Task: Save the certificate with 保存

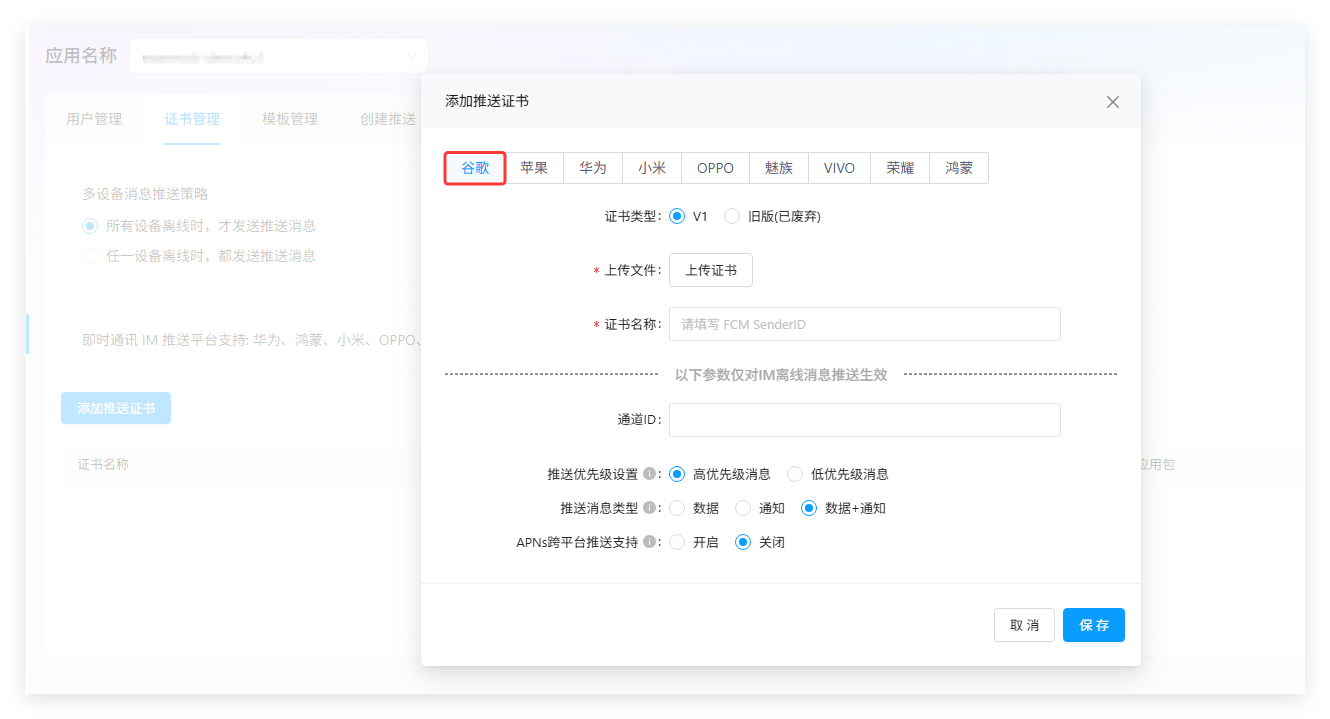Action: (1093, 625)
